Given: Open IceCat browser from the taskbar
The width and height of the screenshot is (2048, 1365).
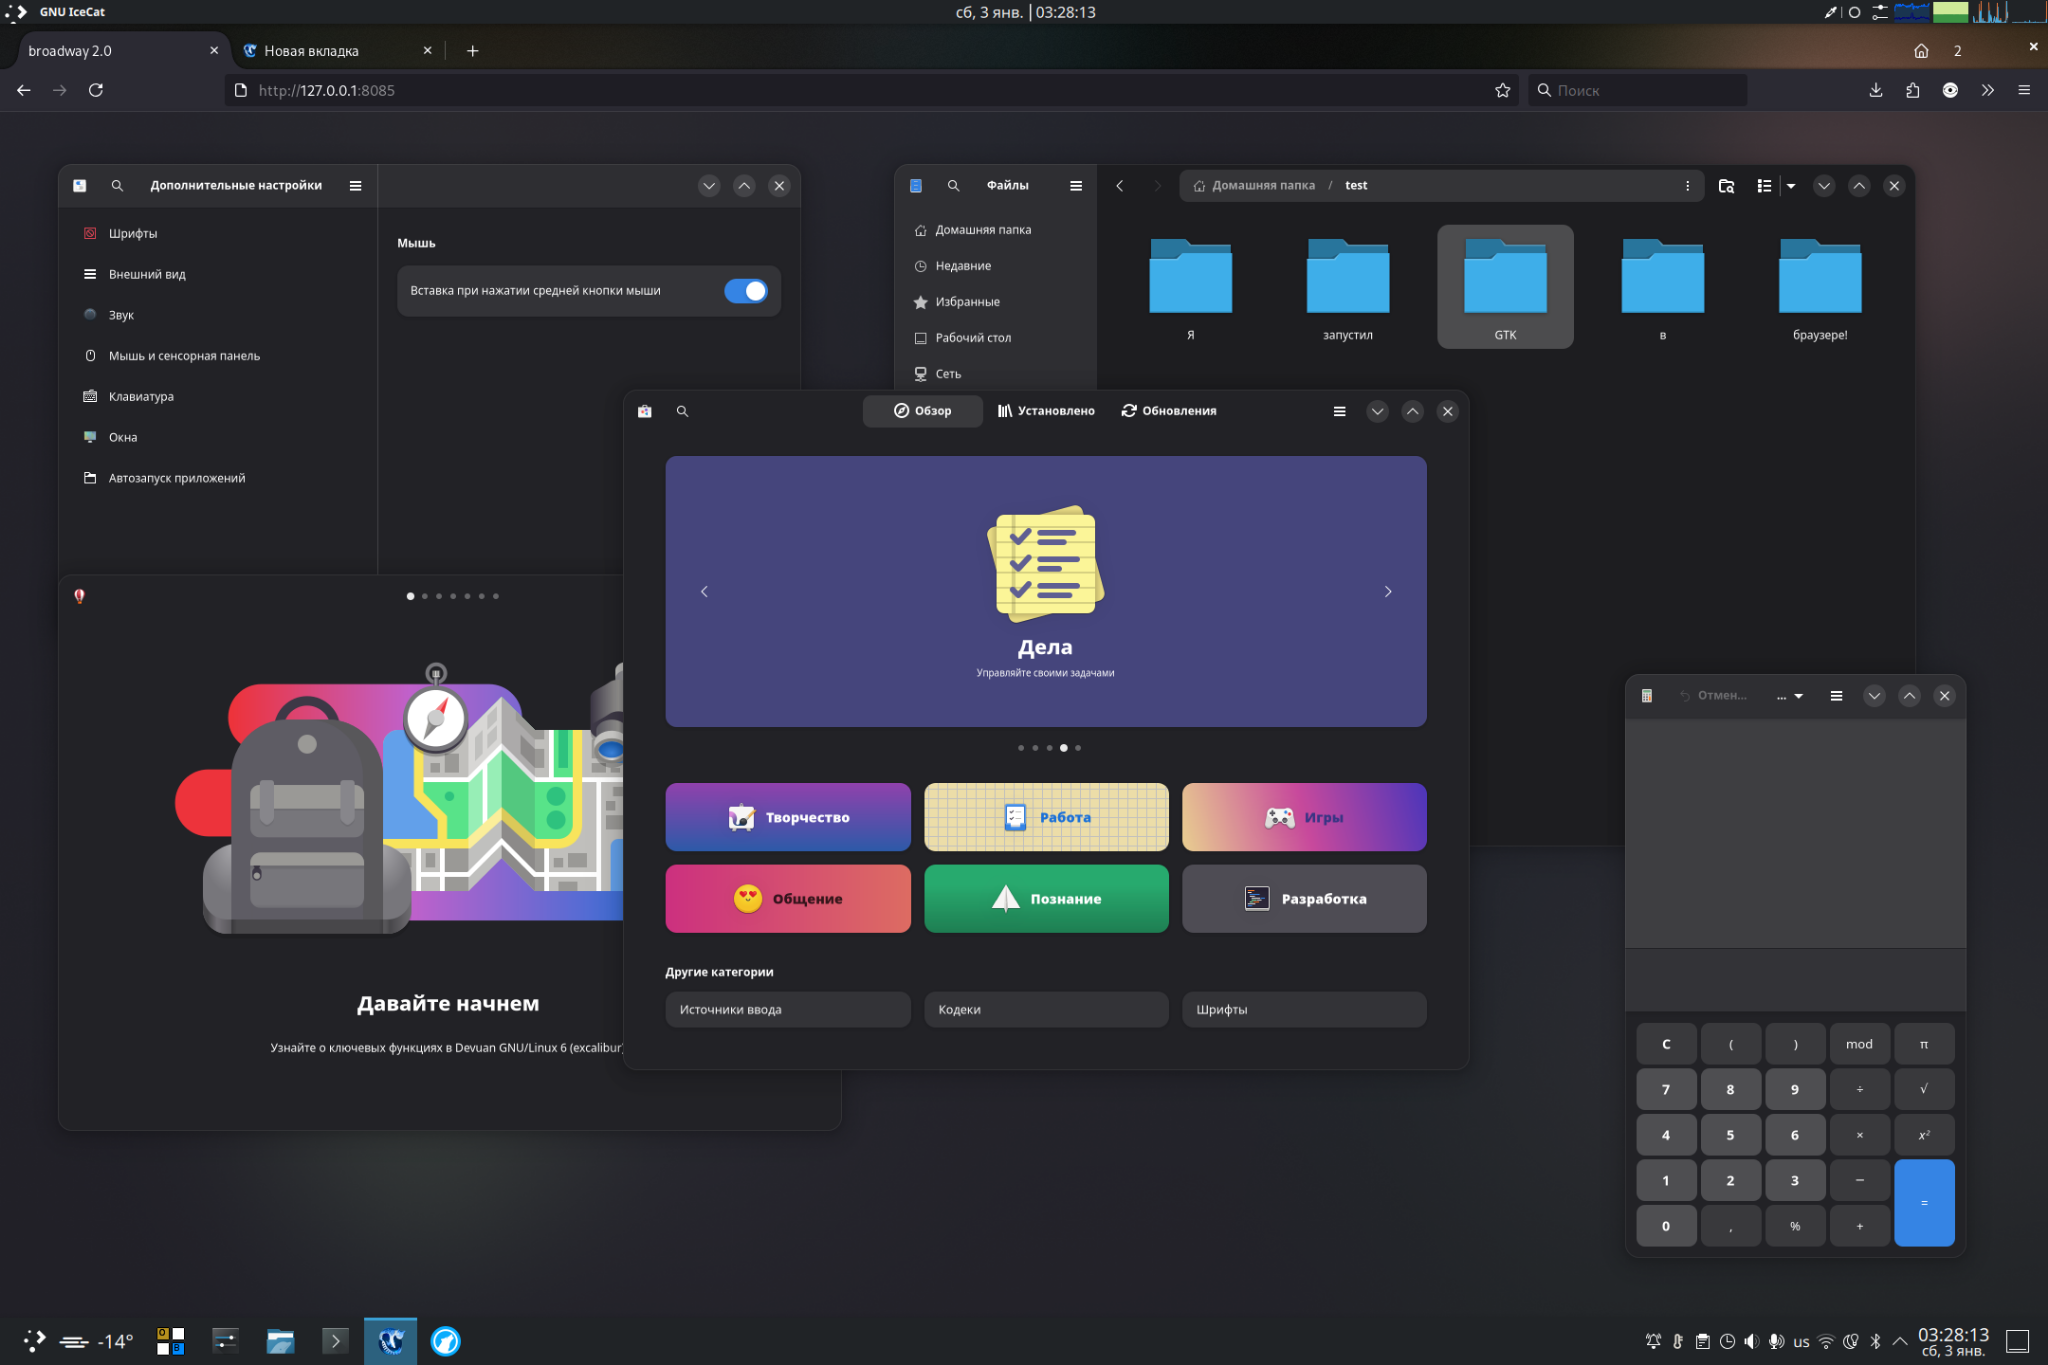Looking at the screenshot, I should click(x=390, y=1341).
